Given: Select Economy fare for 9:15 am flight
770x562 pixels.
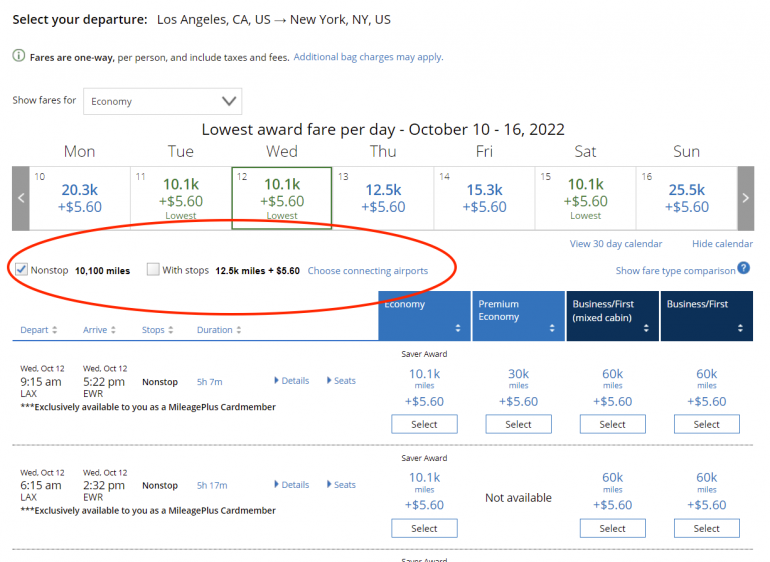Looking at the screenshot, I should pyautogui.click(x=424, y=424).
